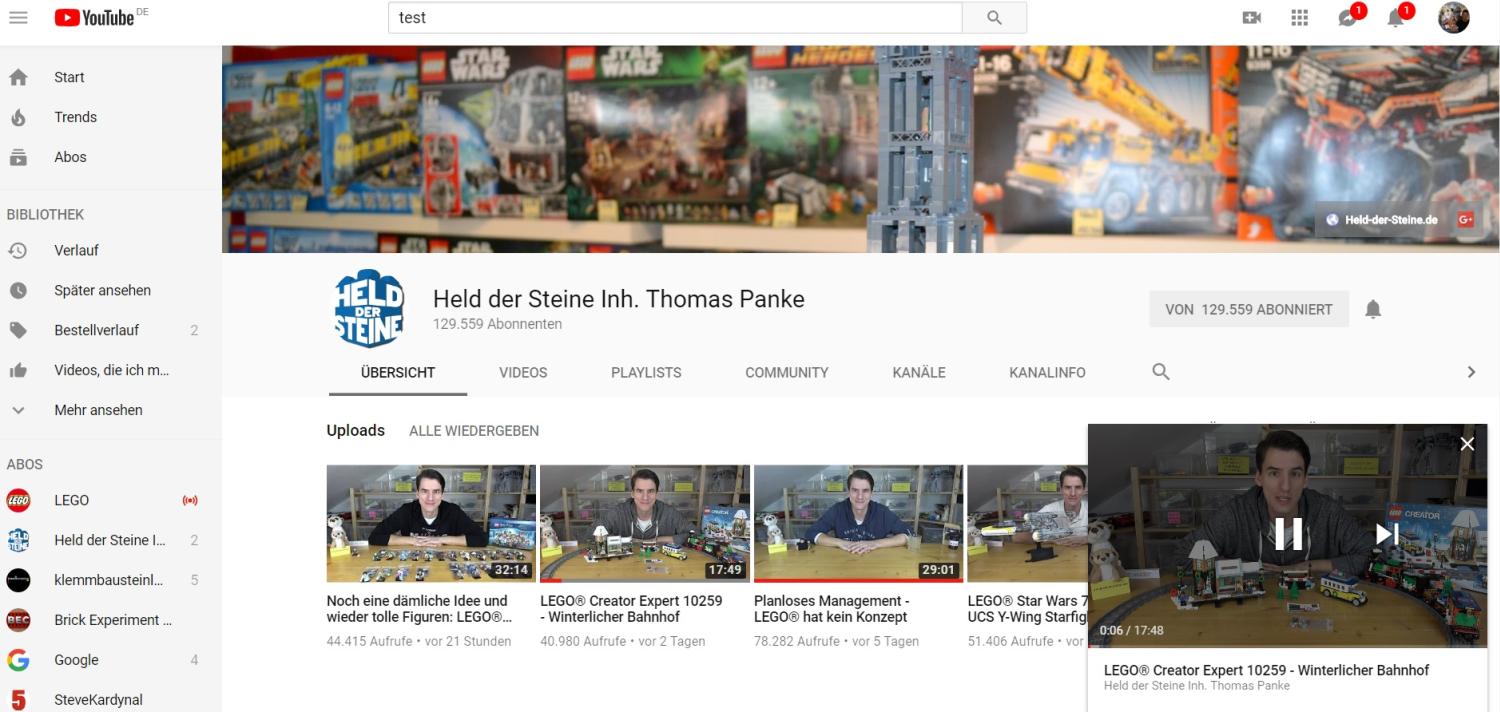Open the PLAYLISTS tab
The height and width of the screenshot is (712, 1500).
pyautogui.click(x=646, y=372)
